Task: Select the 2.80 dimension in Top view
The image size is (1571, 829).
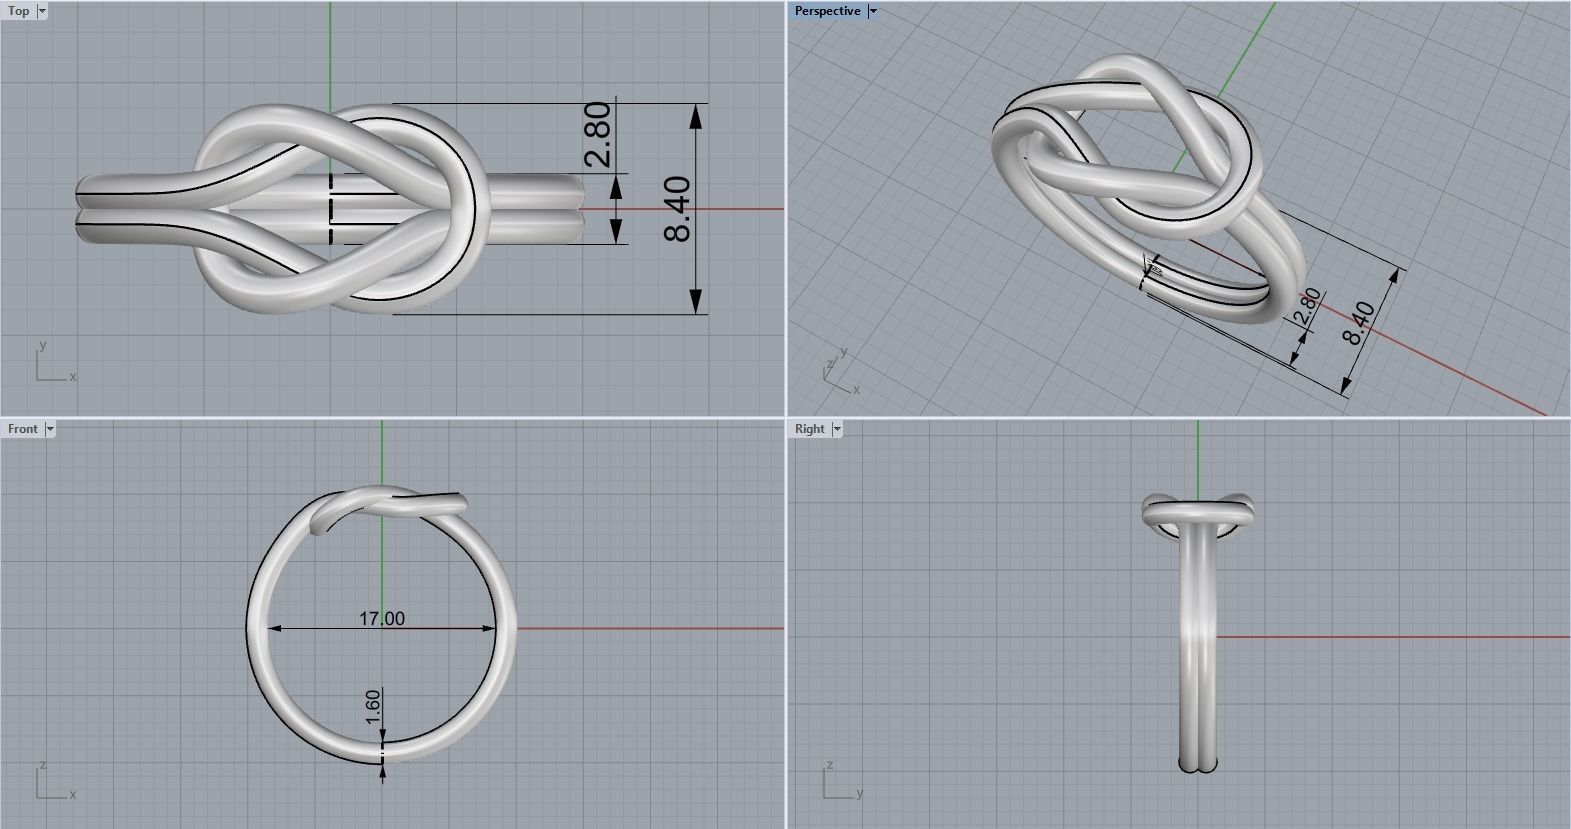Action: coord(597,134)
